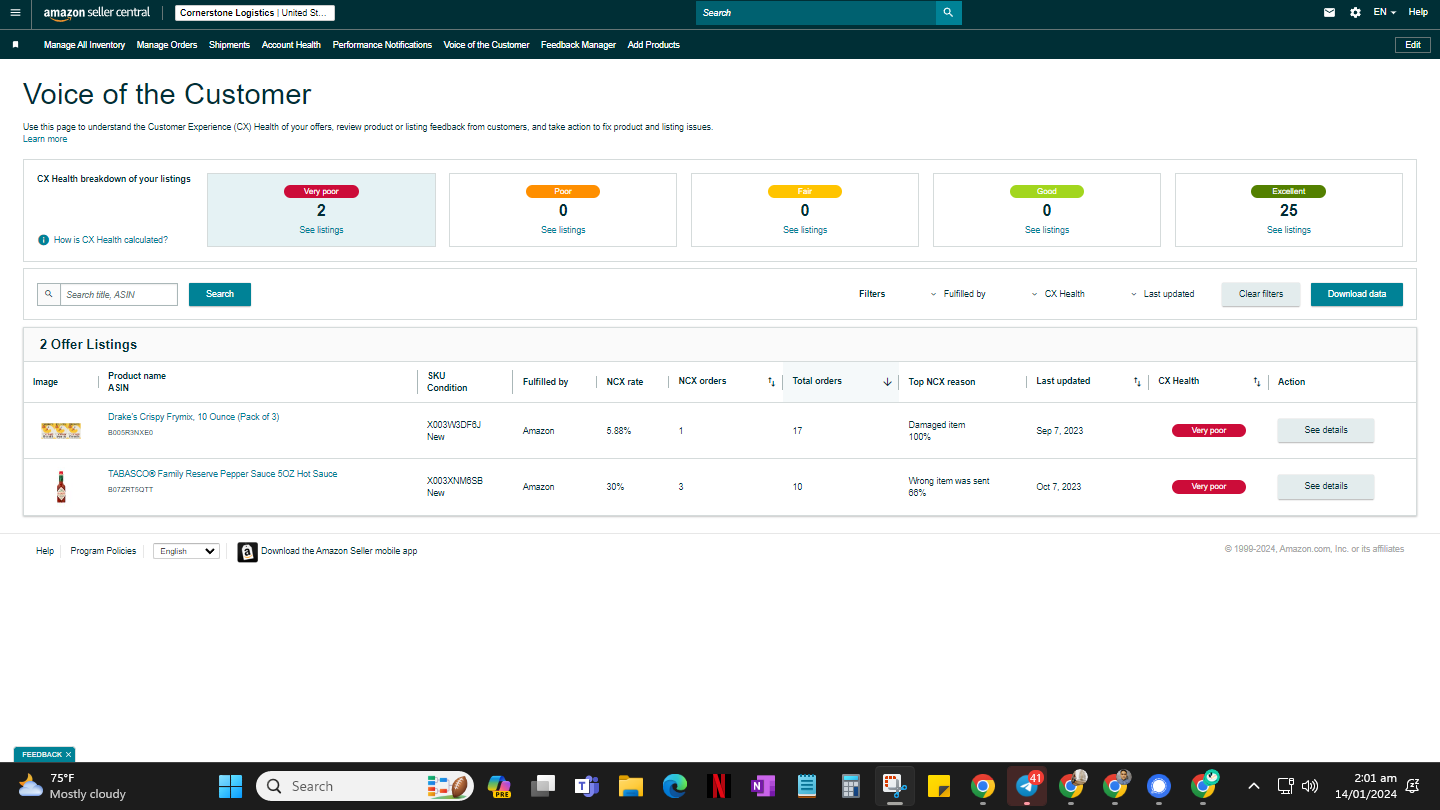Click the info icon beside CX Health question
Screen dimensions: 1440x810
44,240
